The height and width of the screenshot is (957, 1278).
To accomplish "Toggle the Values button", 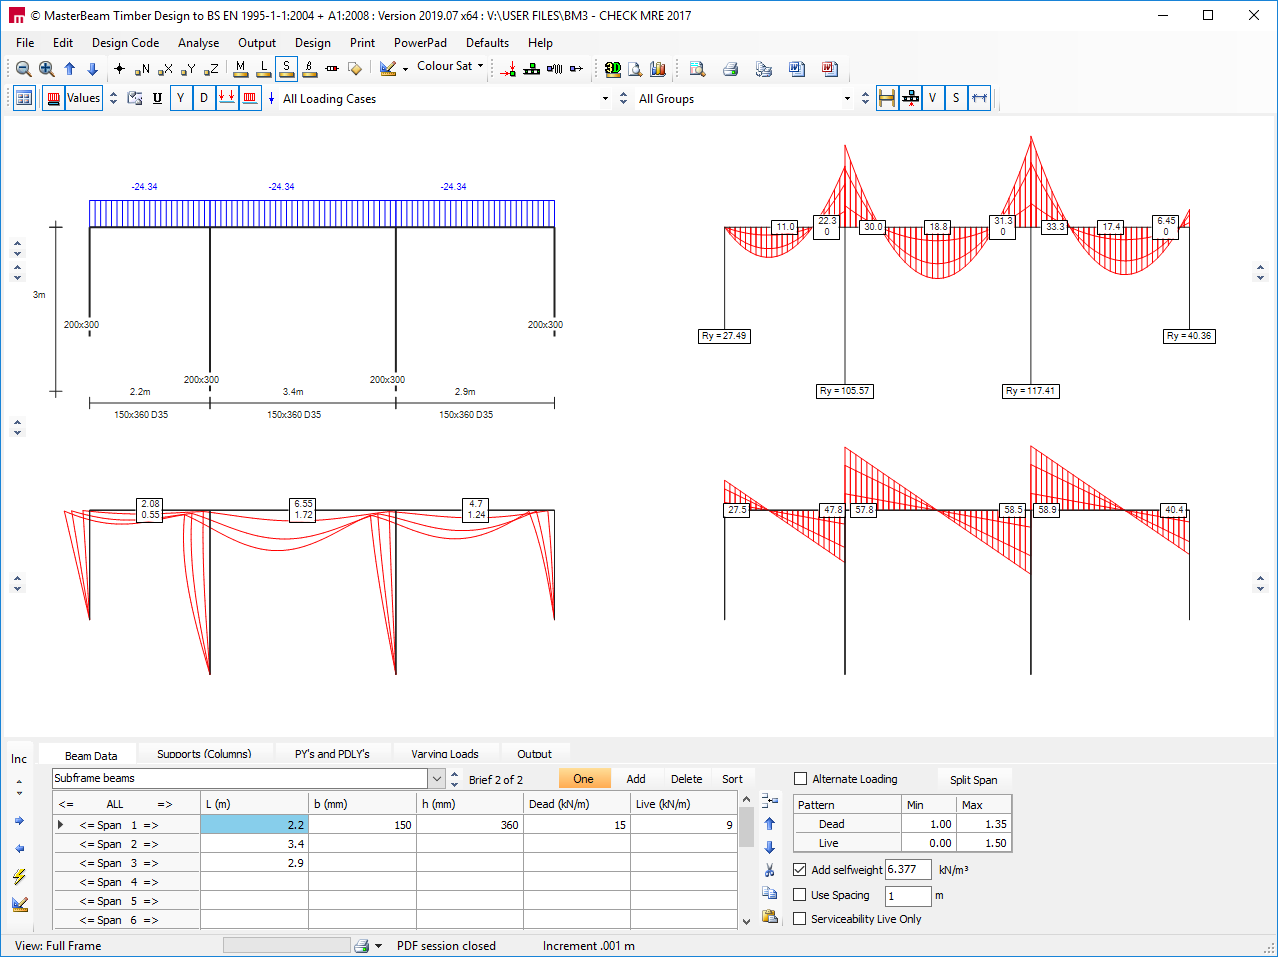I will [83, 98].
